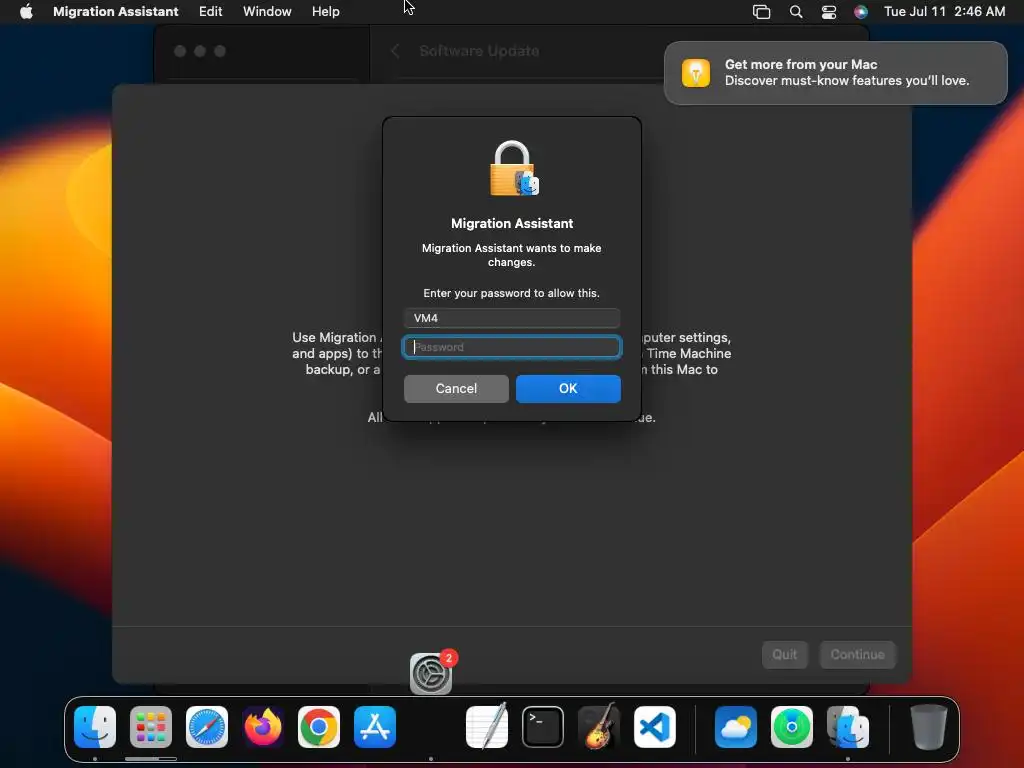The width and height of the screenshot is (1024, 768).
Task: Quit Migration Assistant
Action: click(784, 654)
